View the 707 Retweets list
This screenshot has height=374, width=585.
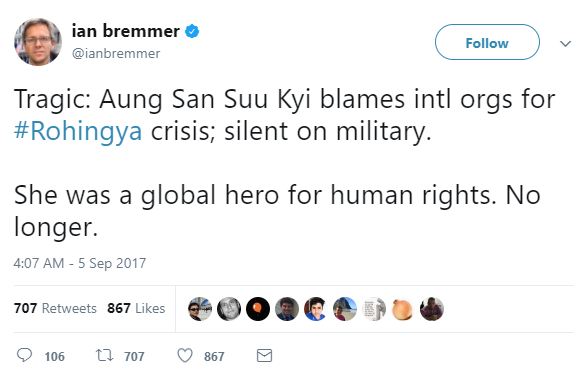55,308
